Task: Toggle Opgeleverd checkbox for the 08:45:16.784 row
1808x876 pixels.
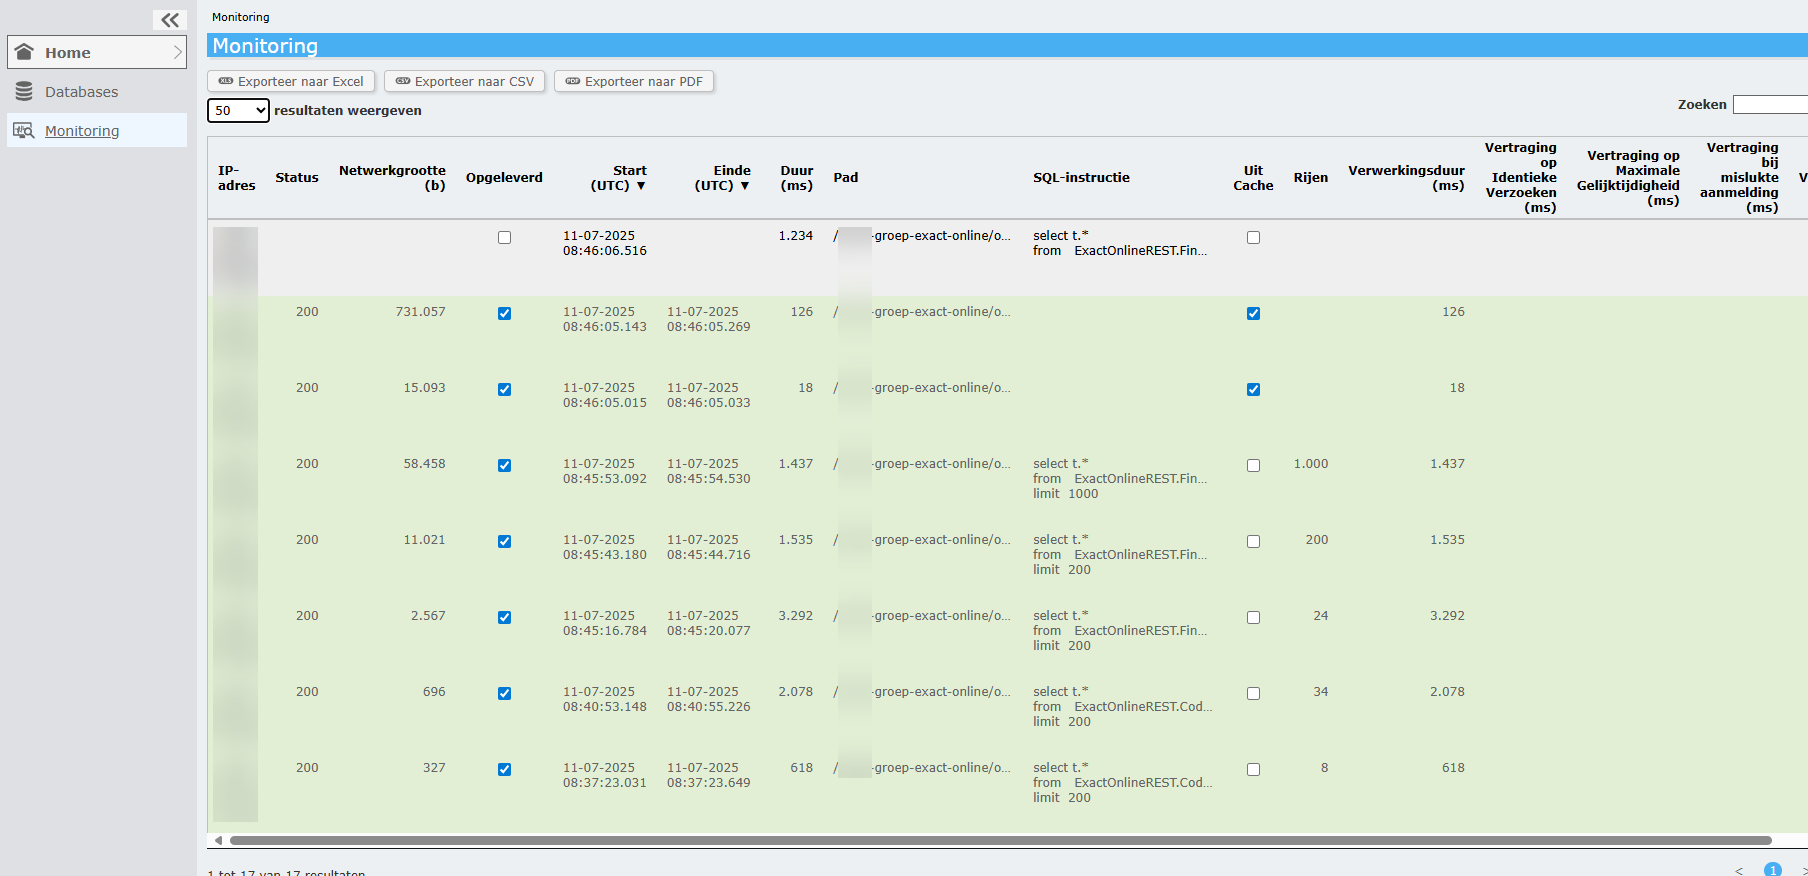Action: 504,618
